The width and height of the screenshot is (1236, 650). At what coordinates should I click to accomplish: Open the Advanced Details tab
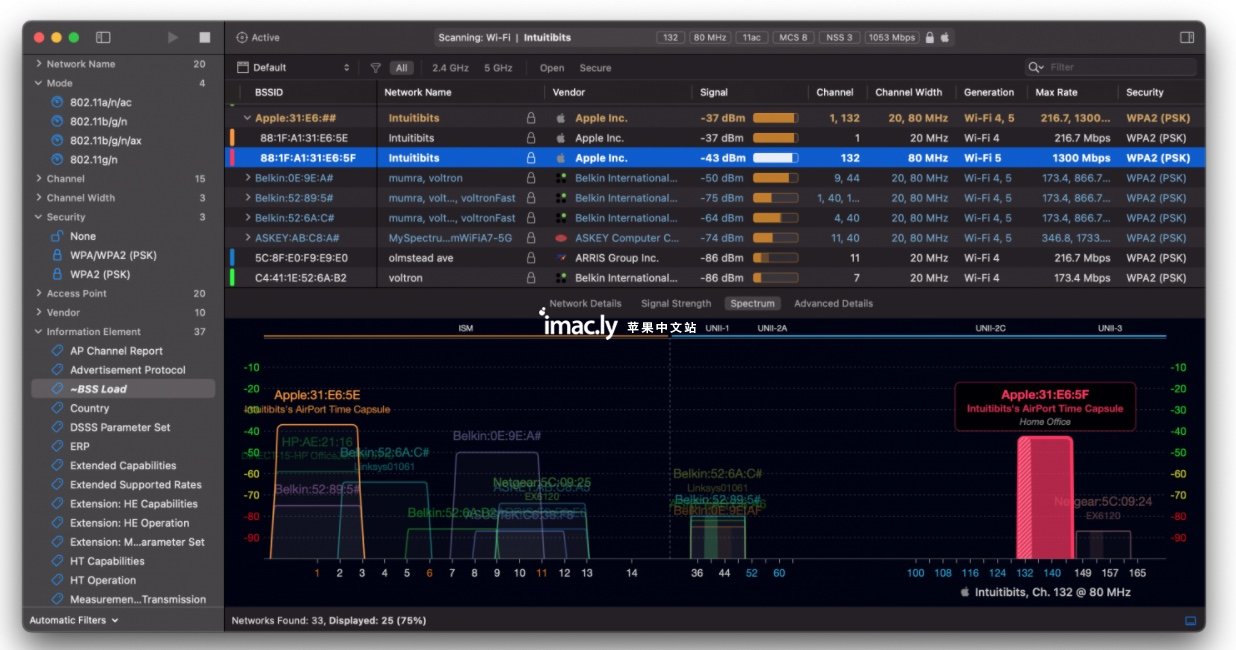(833, 303)
